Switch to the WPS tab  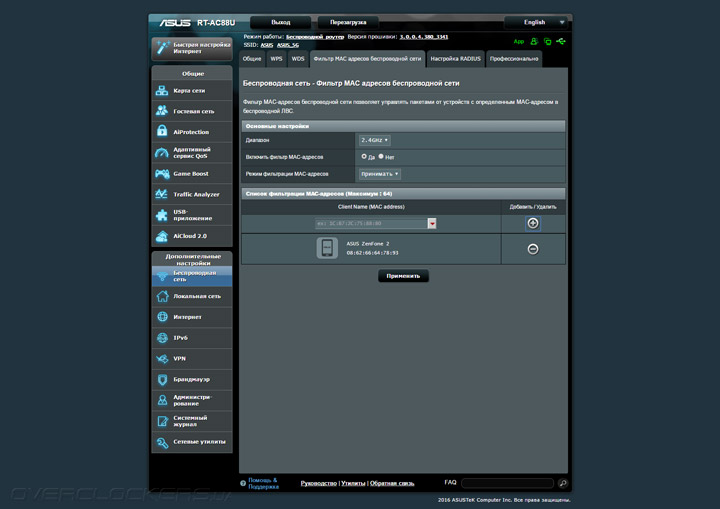click(x=276, y=59)
